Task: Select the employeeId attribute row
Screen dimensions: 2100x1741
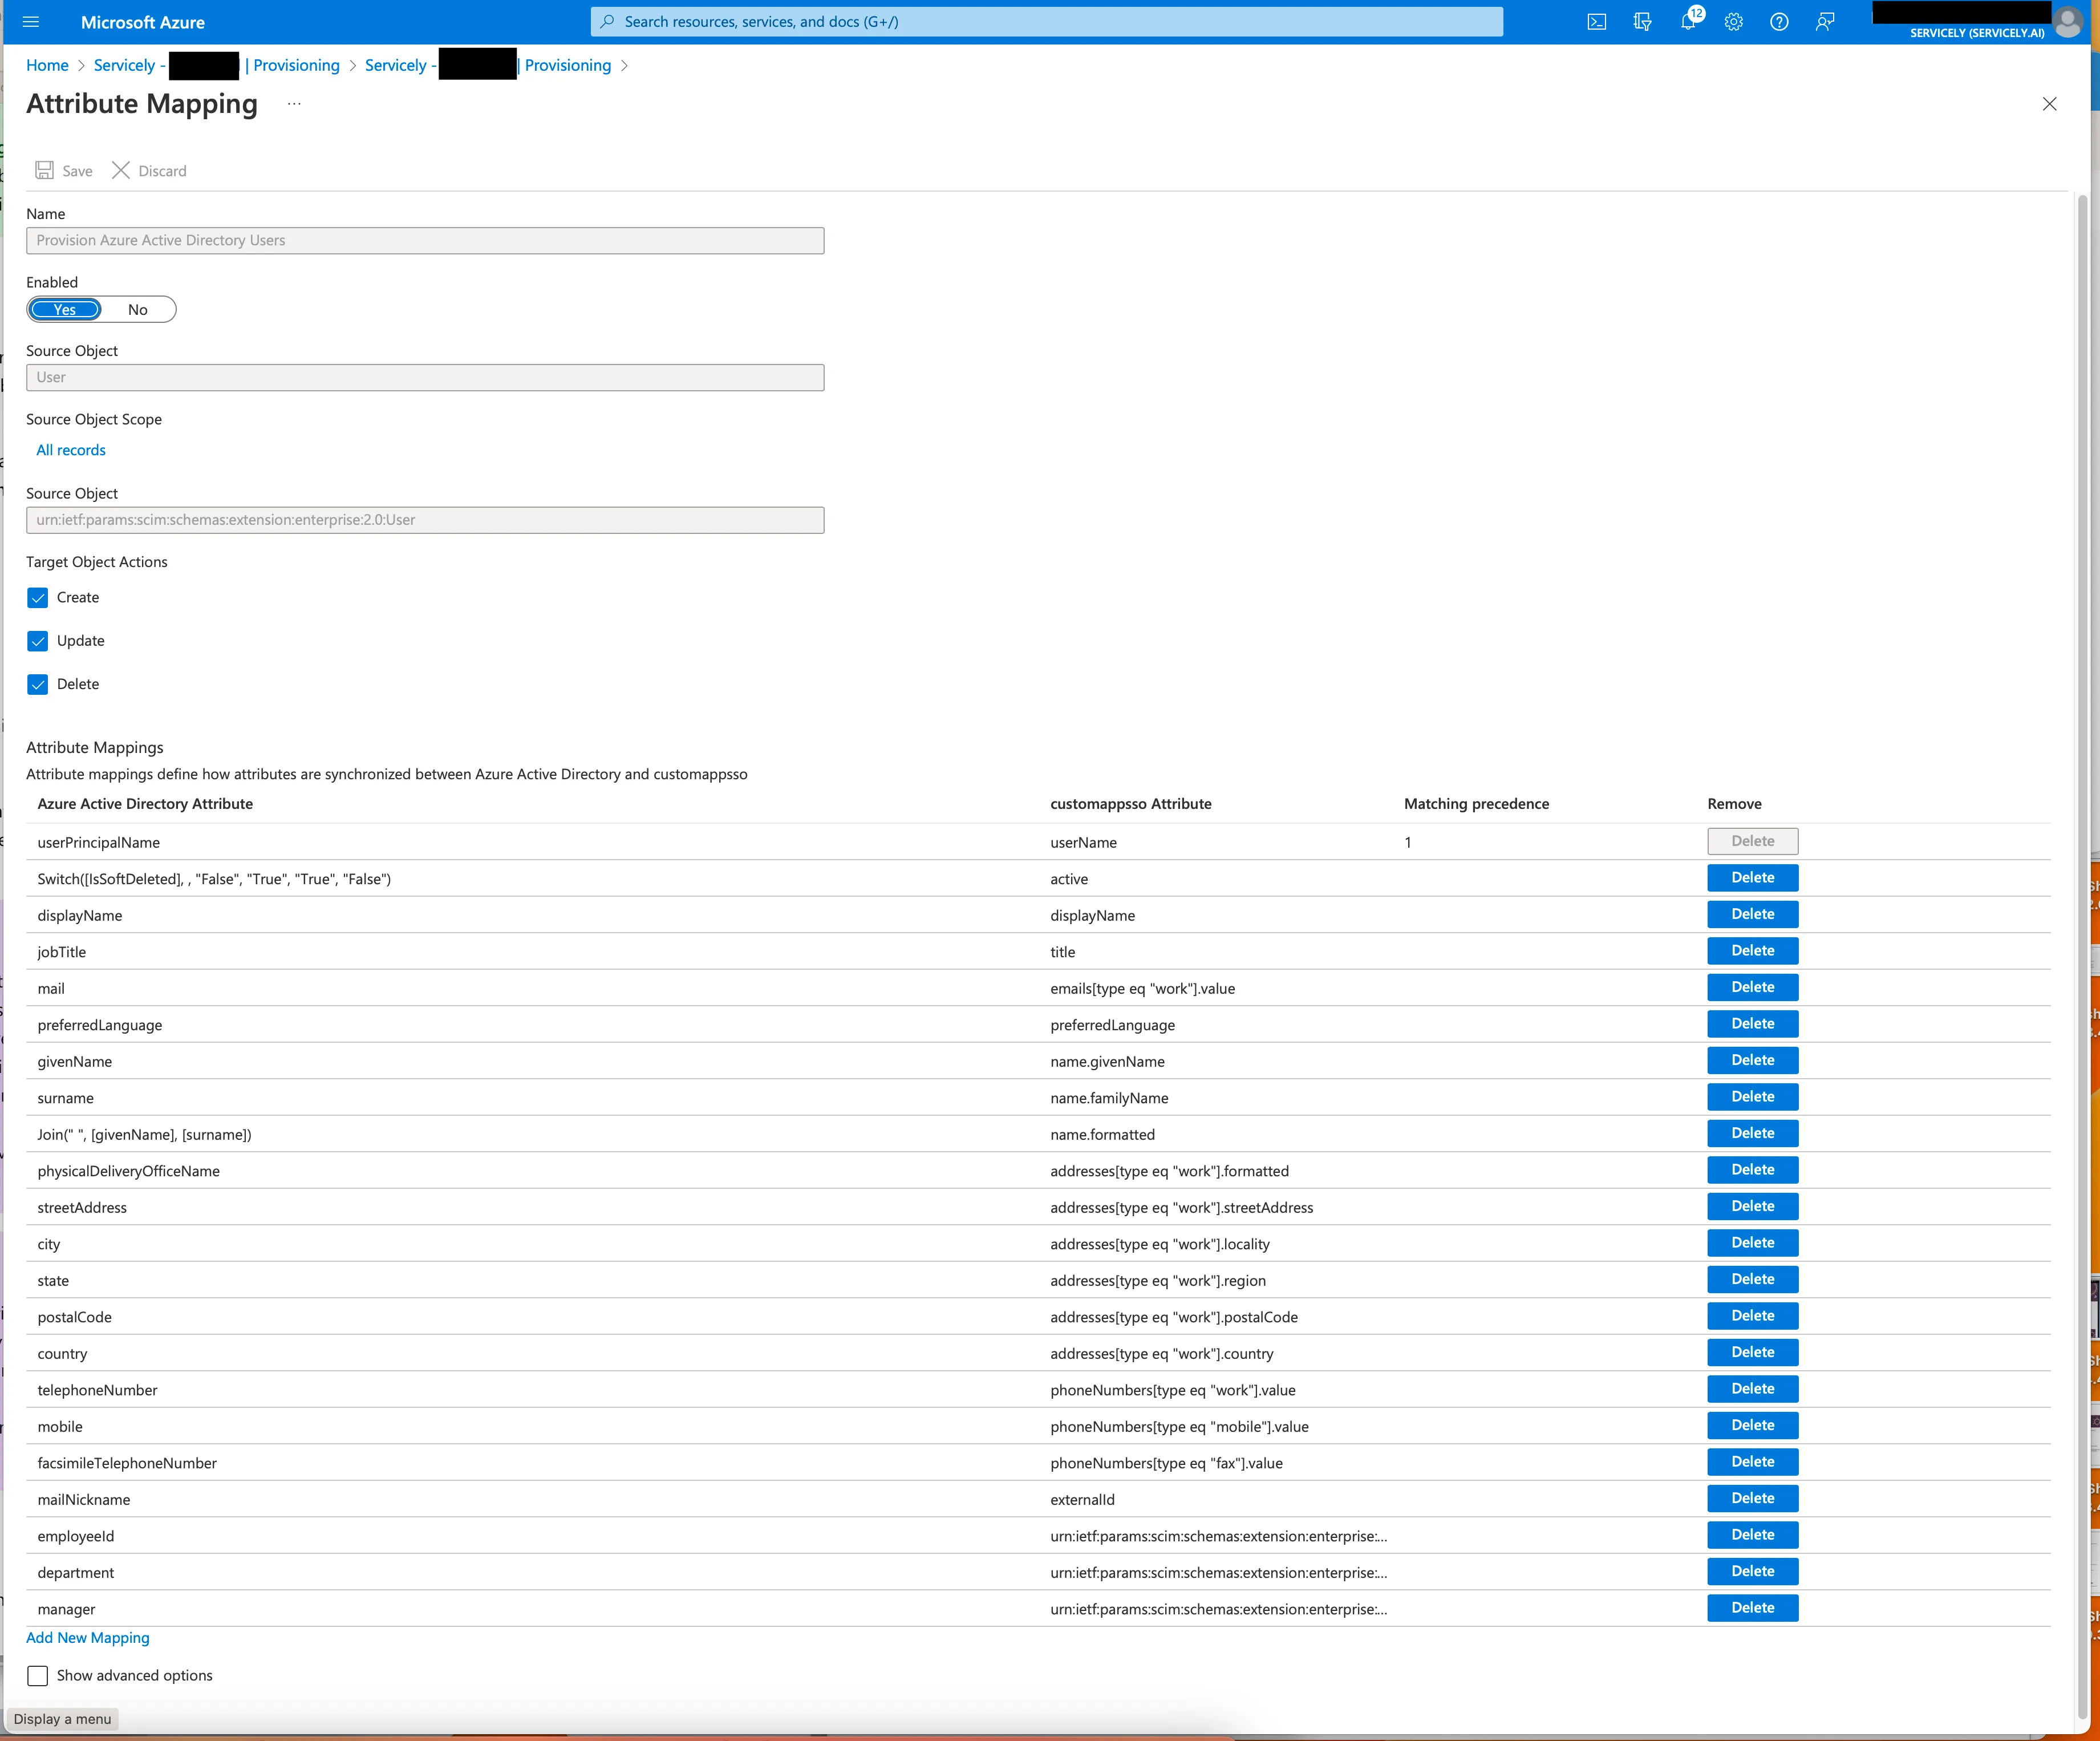Action: (x=1038, y=1536)
